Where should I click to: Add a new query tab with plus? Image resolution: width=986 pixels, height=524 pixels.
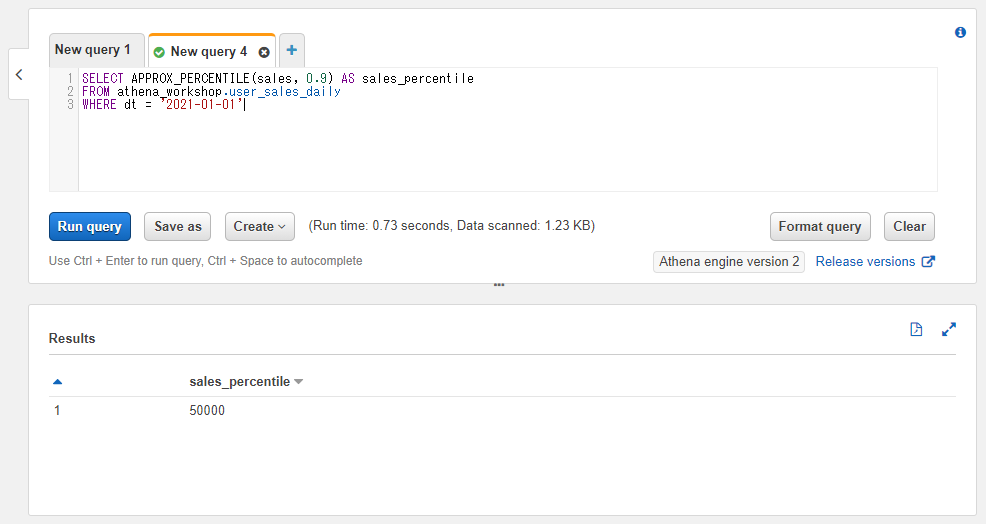(292, 50)
